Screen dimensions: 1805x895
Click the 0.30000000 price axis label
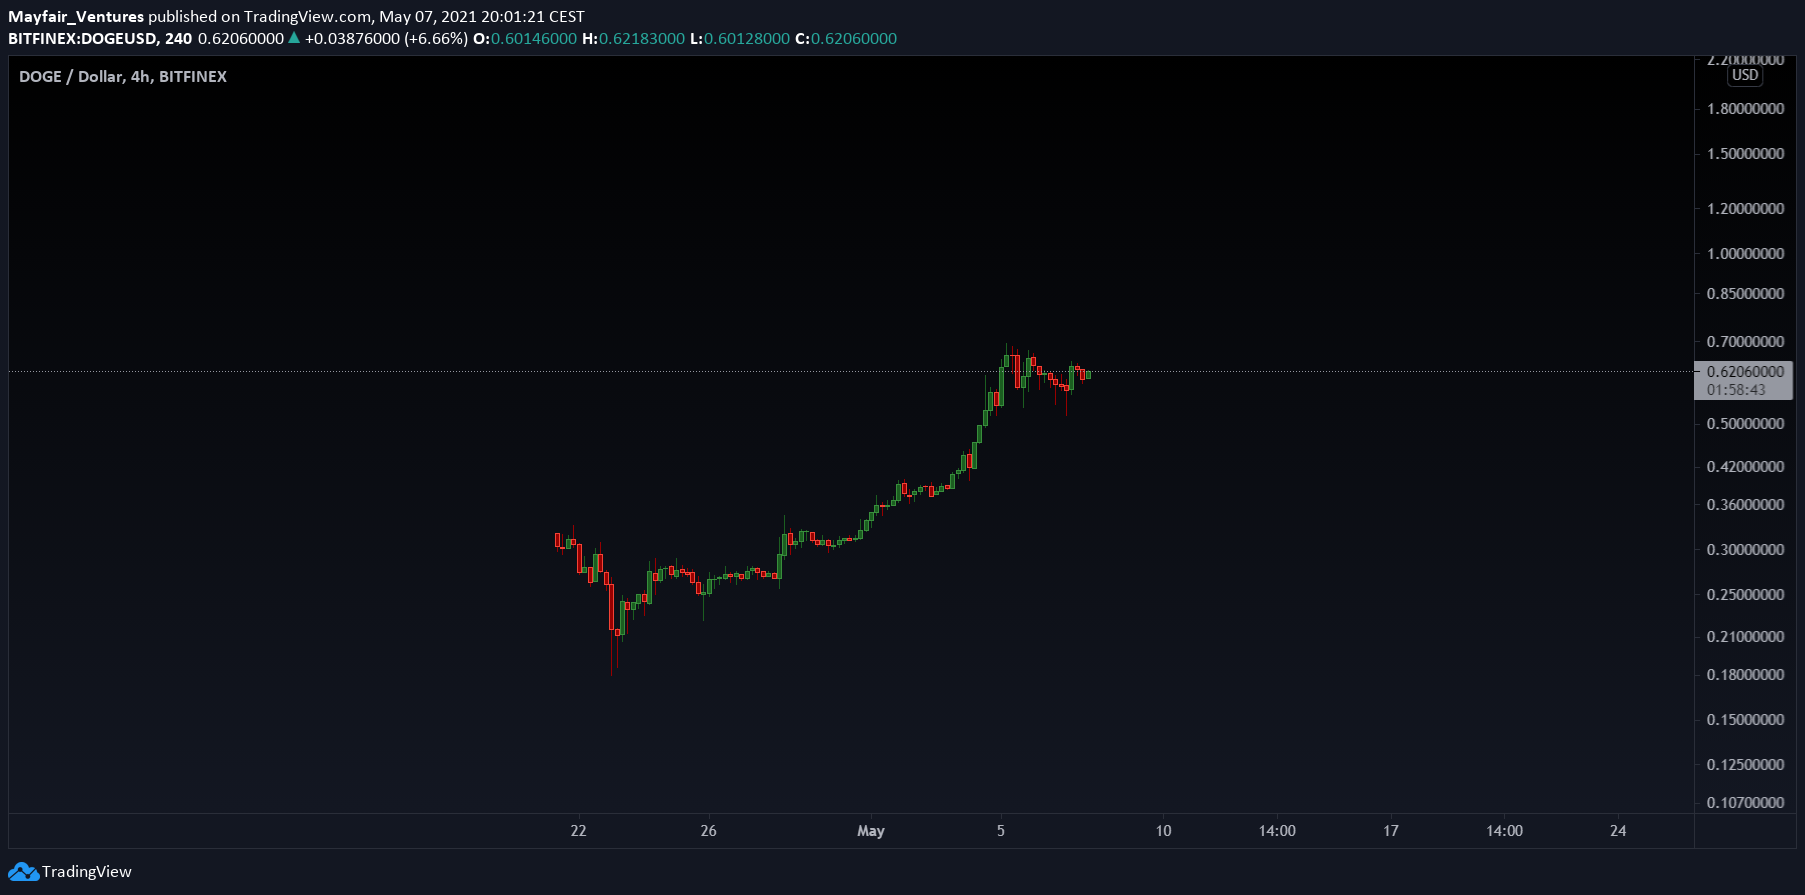pyautogui.click(x=1745, y=550)
